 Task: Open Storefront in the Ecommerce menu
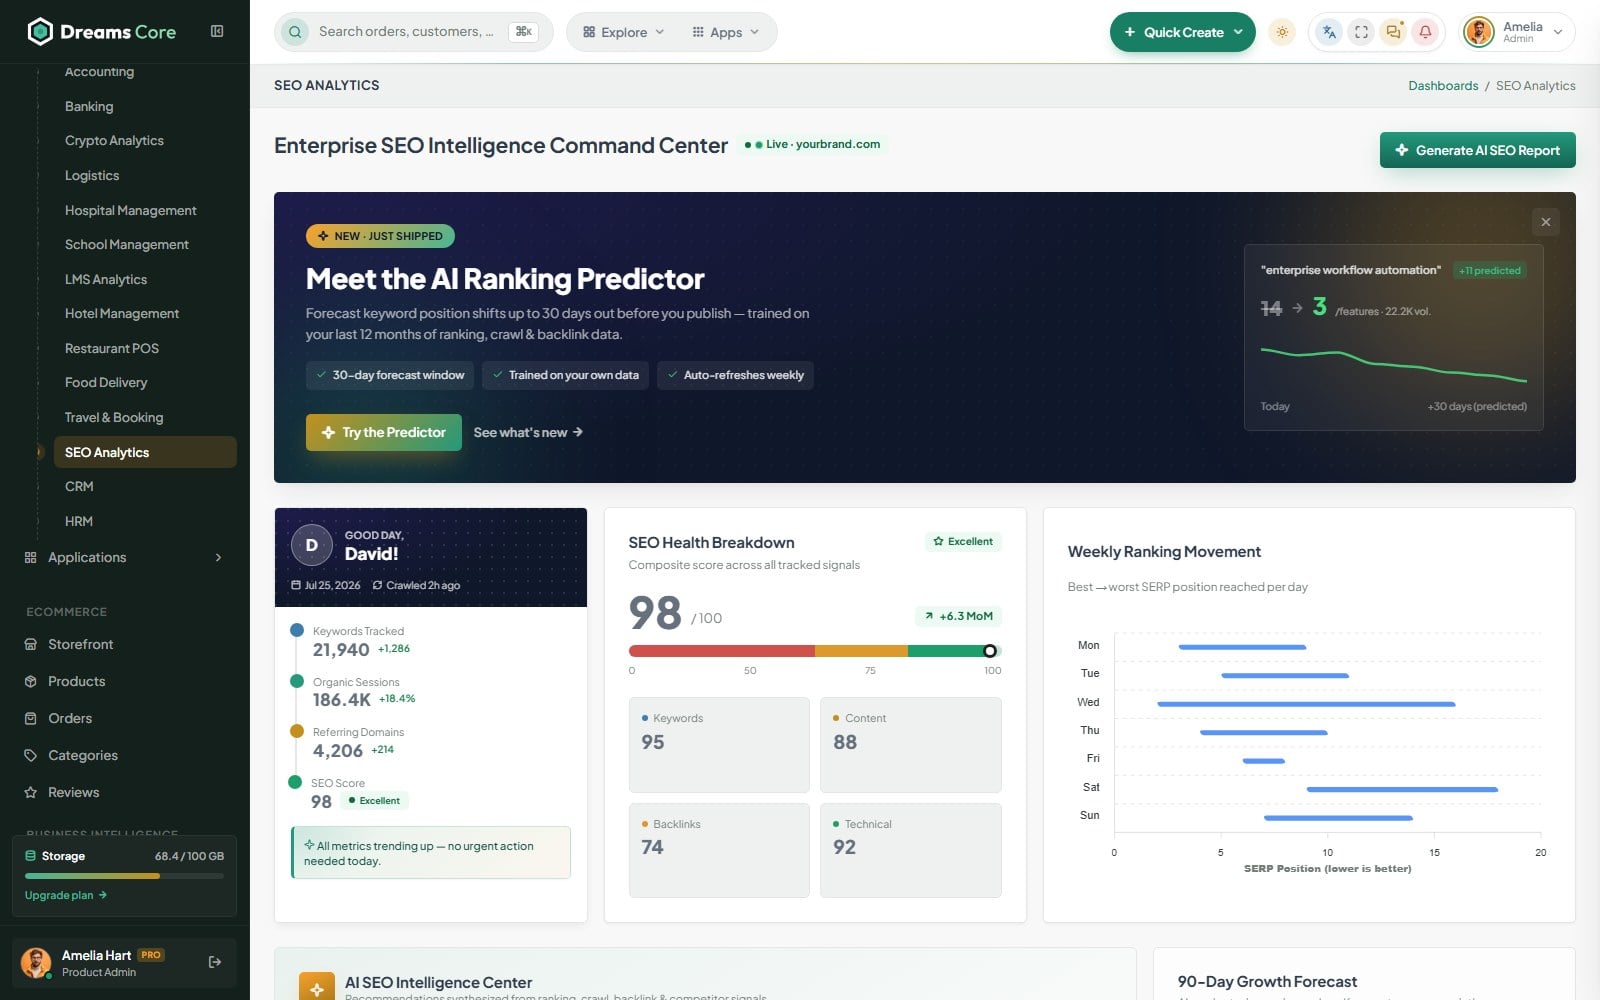[81, 645]
